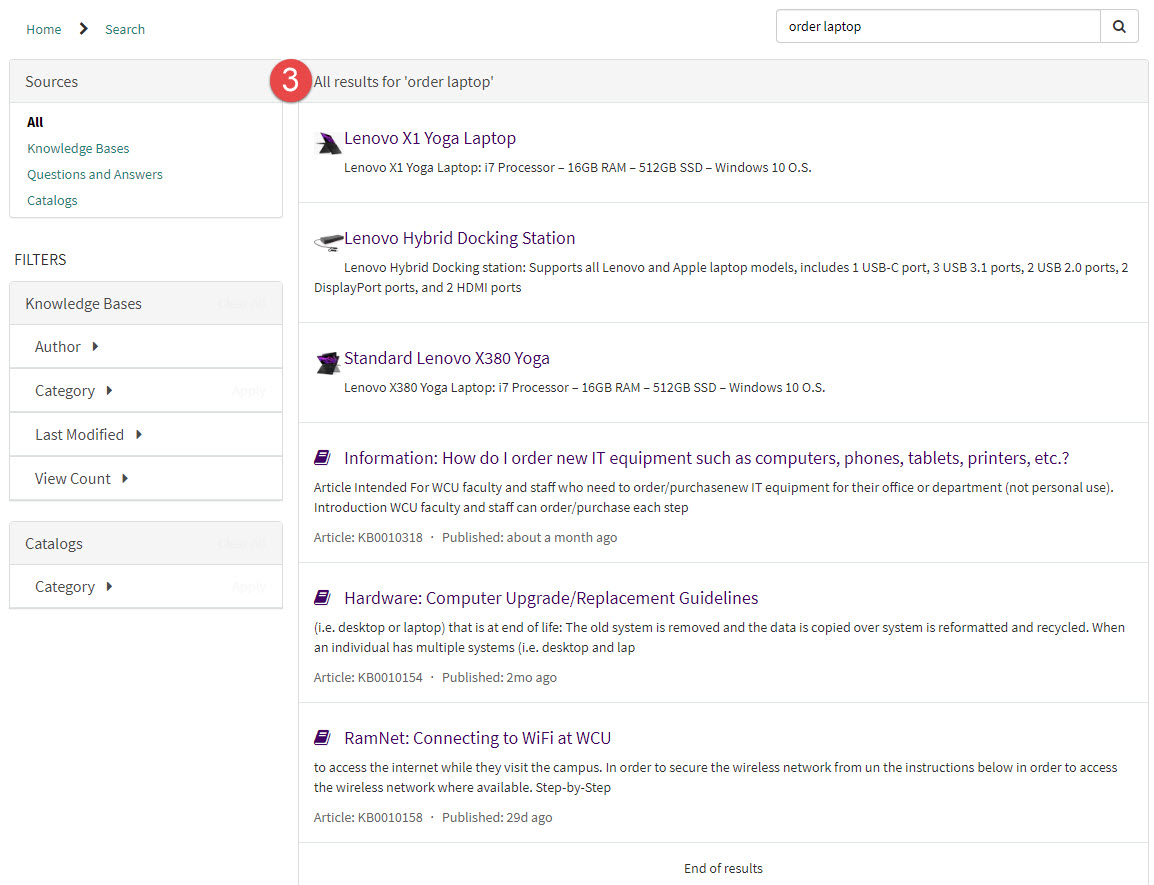Expand Category filter under Knowledge Bases
This screenshot has height=885, width=1154.
73,391
